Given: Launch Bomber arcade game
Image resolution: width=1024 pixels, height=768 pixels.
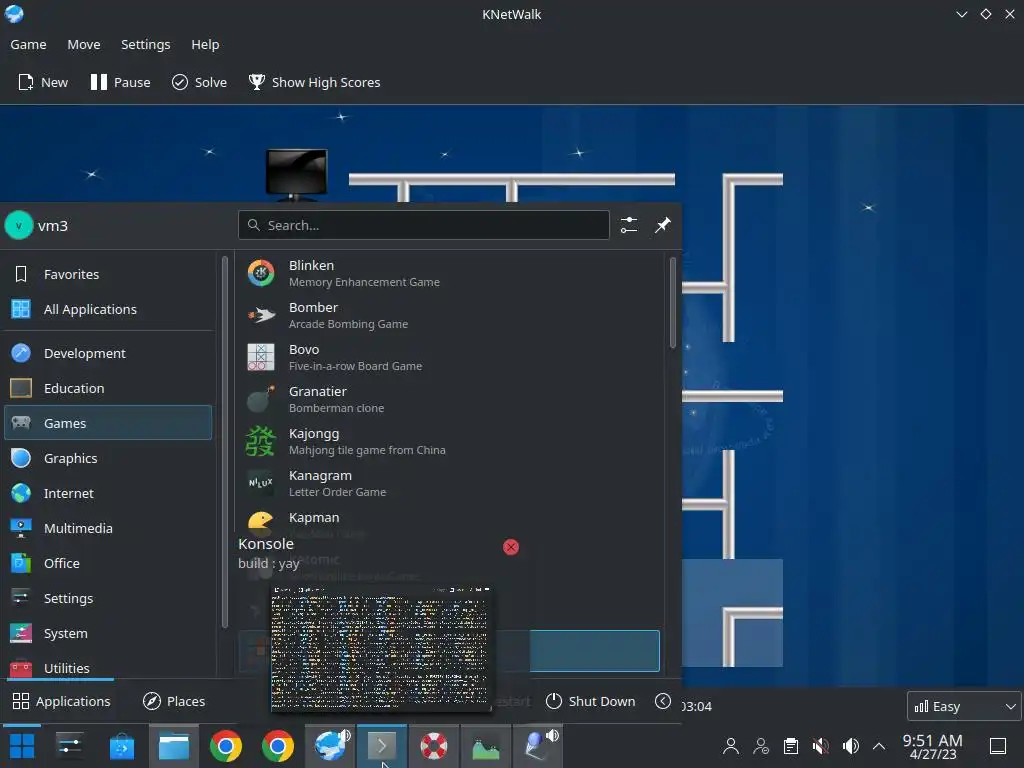Looking at the screenshot, I should pyautogui.click(x=451, y=315).
